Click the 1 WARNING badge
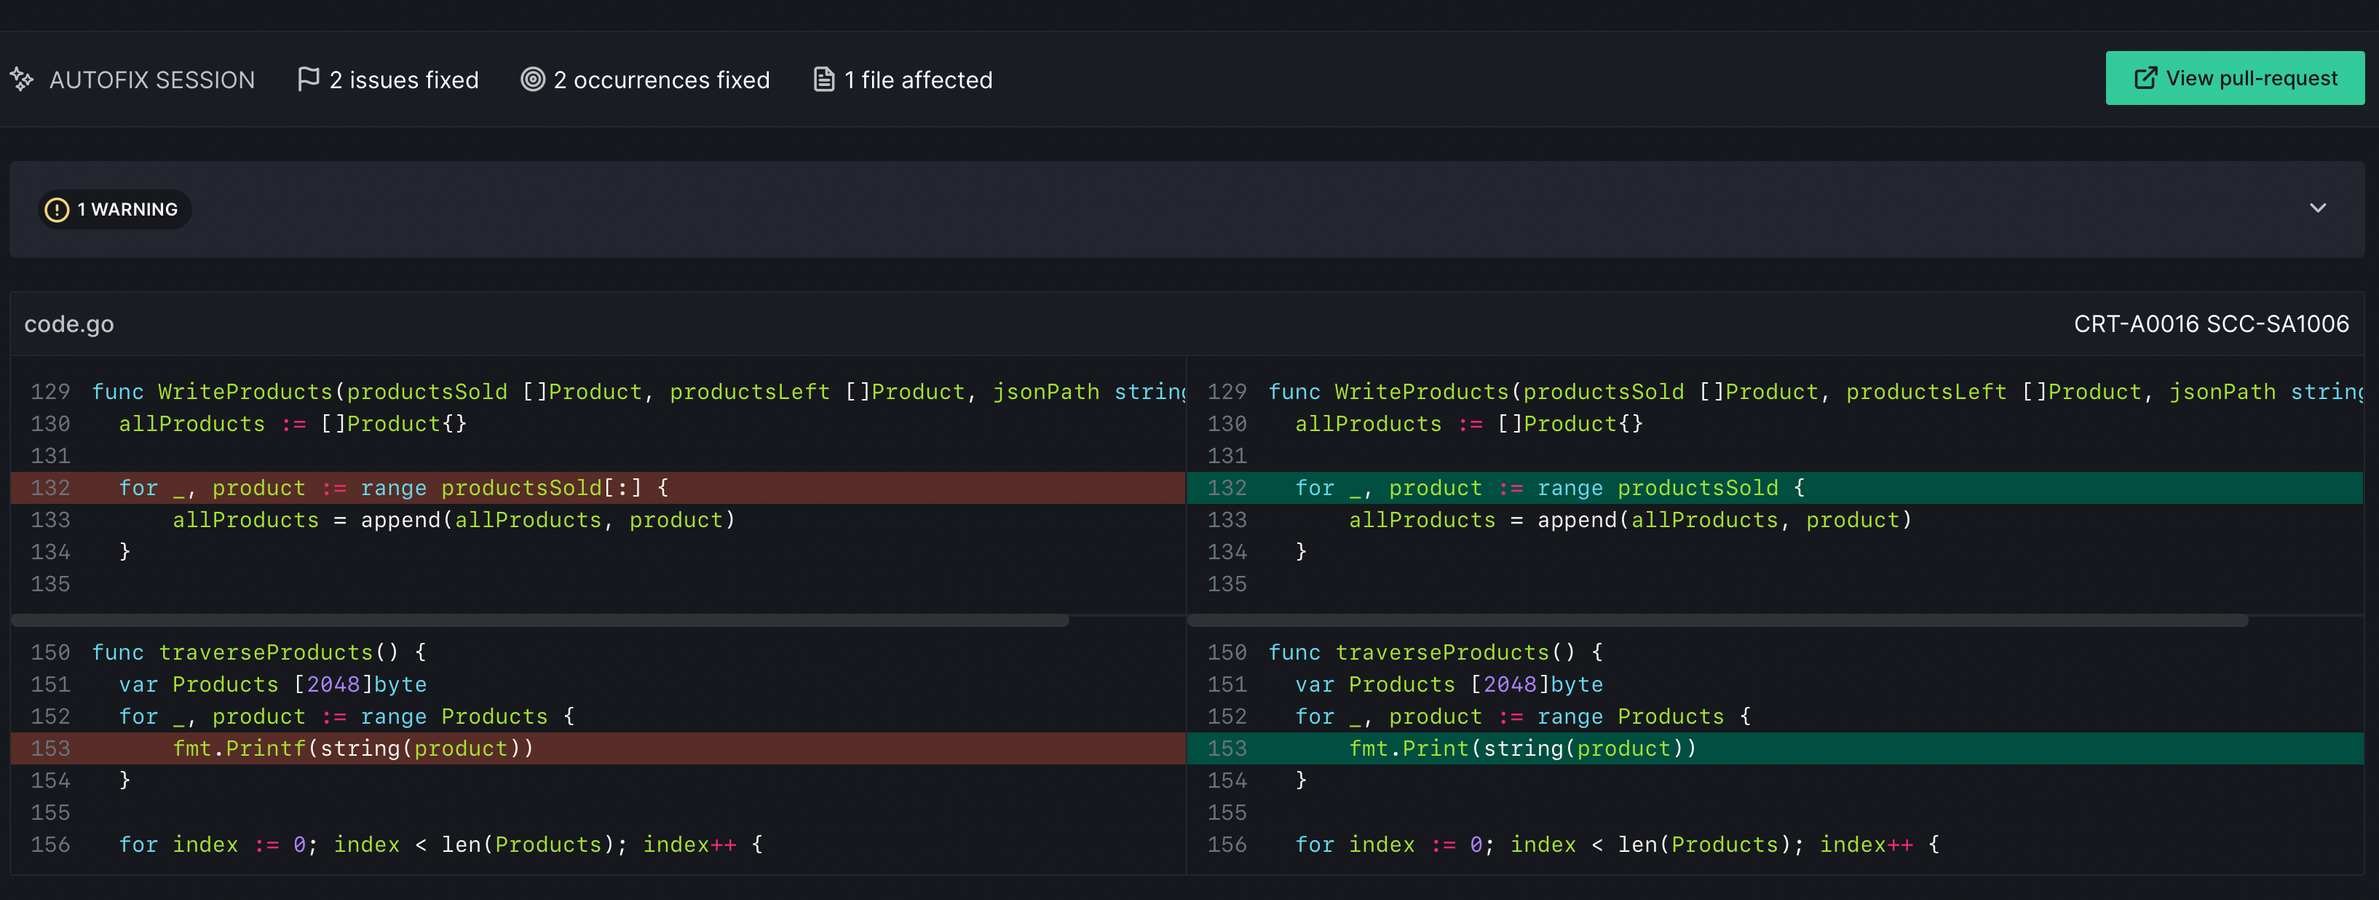 pos(114,210)
